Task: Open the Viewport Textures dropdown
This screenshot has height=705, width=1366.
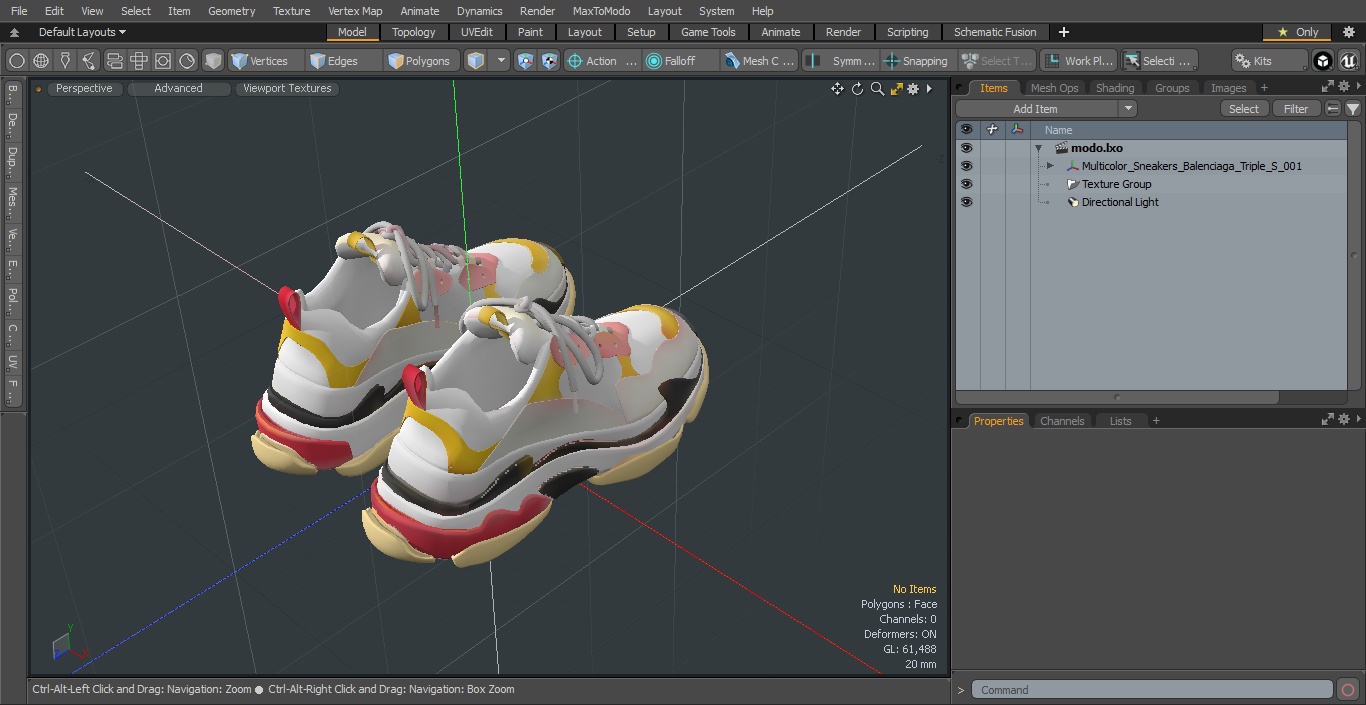Action: (287, 89)
